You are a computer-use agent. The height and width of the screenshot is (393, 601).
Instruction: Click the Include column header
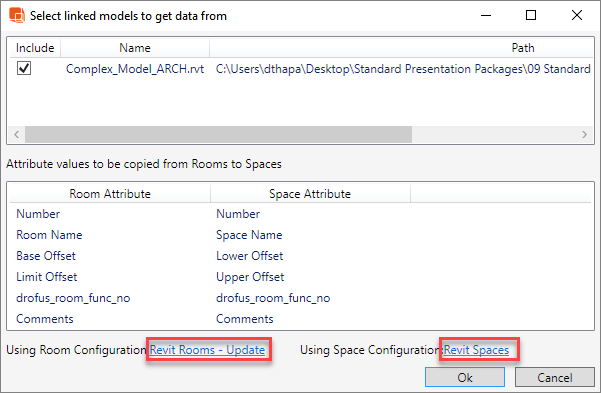(x=35, y=48)
